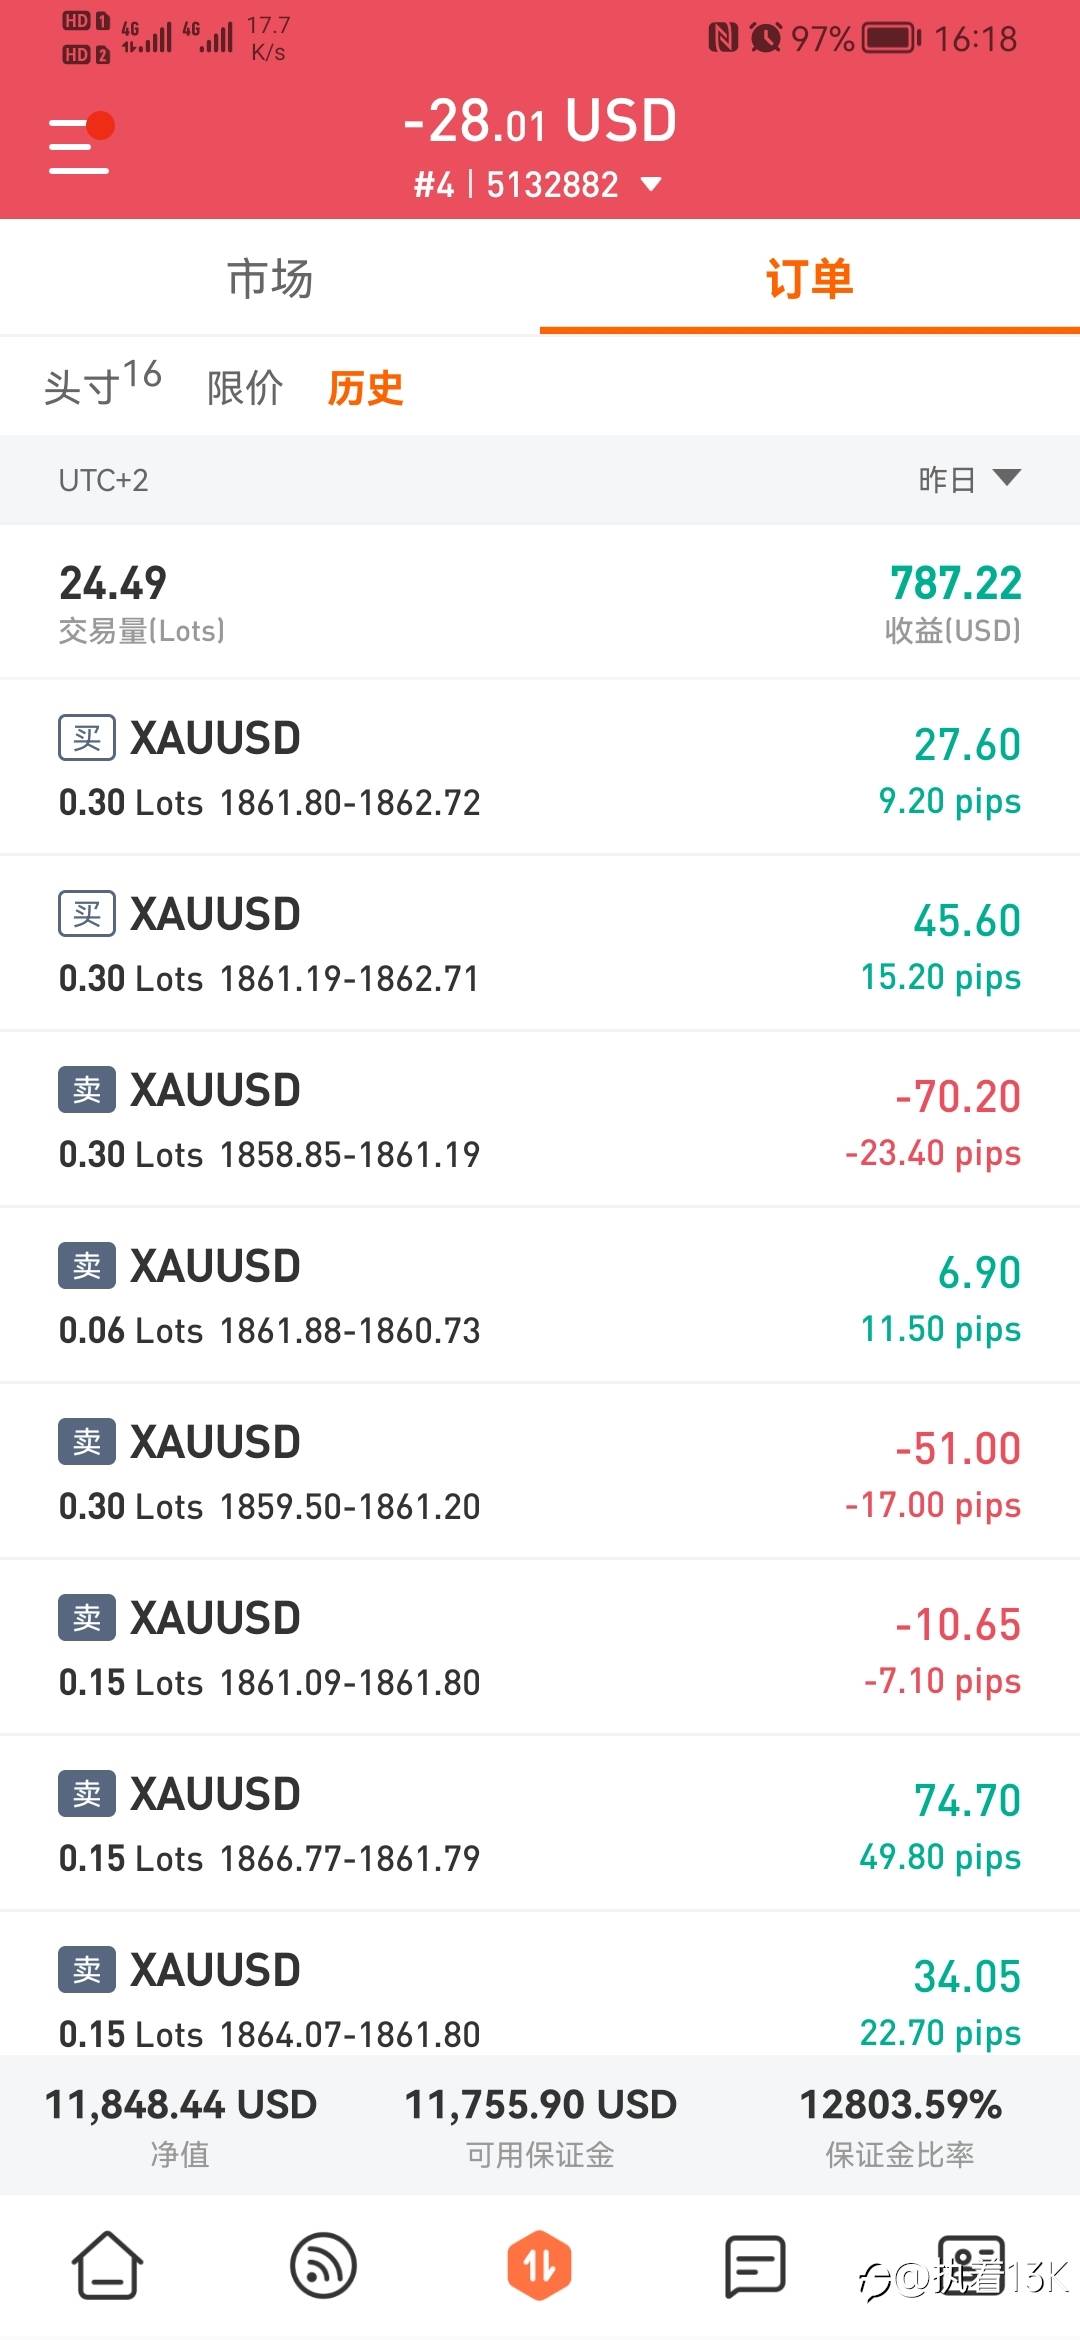Viewport: 1080px width, 2340px height.
Task: Tap the dropdown arrow beside the account number
Action: tap(651, 185)
